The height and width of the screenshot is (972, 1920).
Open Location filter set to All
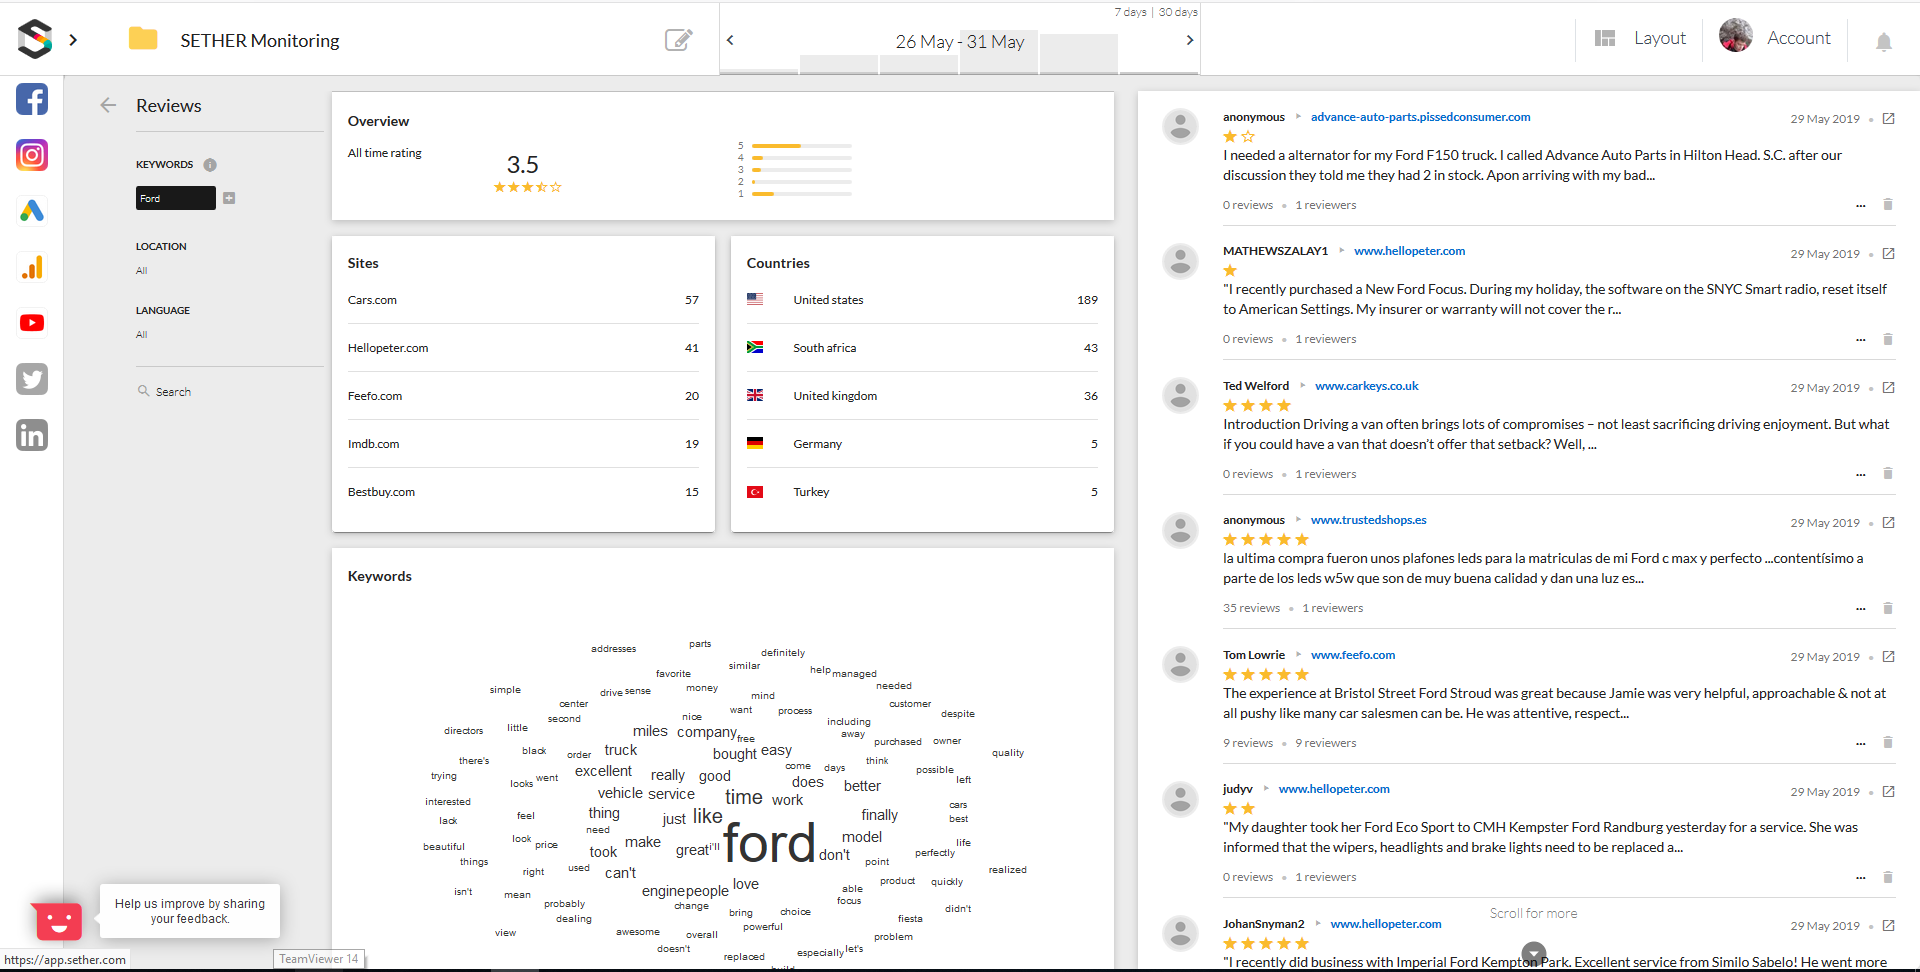point(142,271)
